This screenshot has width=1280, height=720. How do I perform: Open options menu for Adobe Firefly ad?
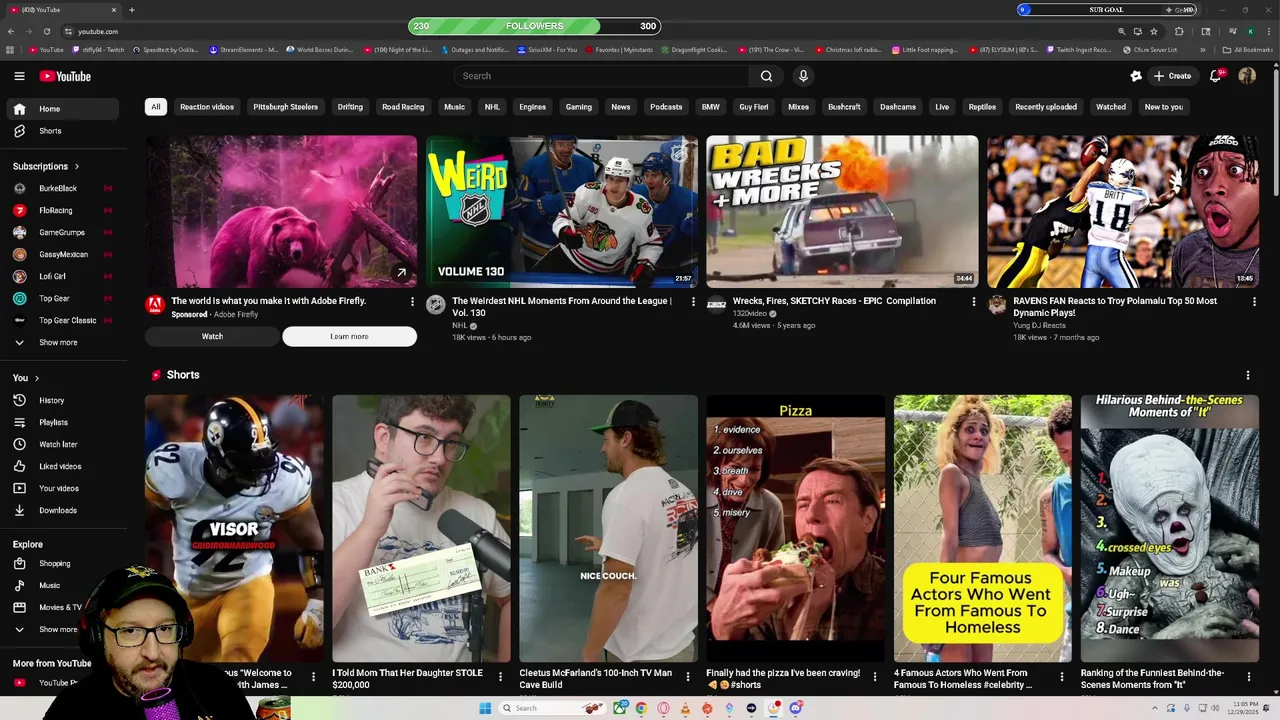[412, 302]
